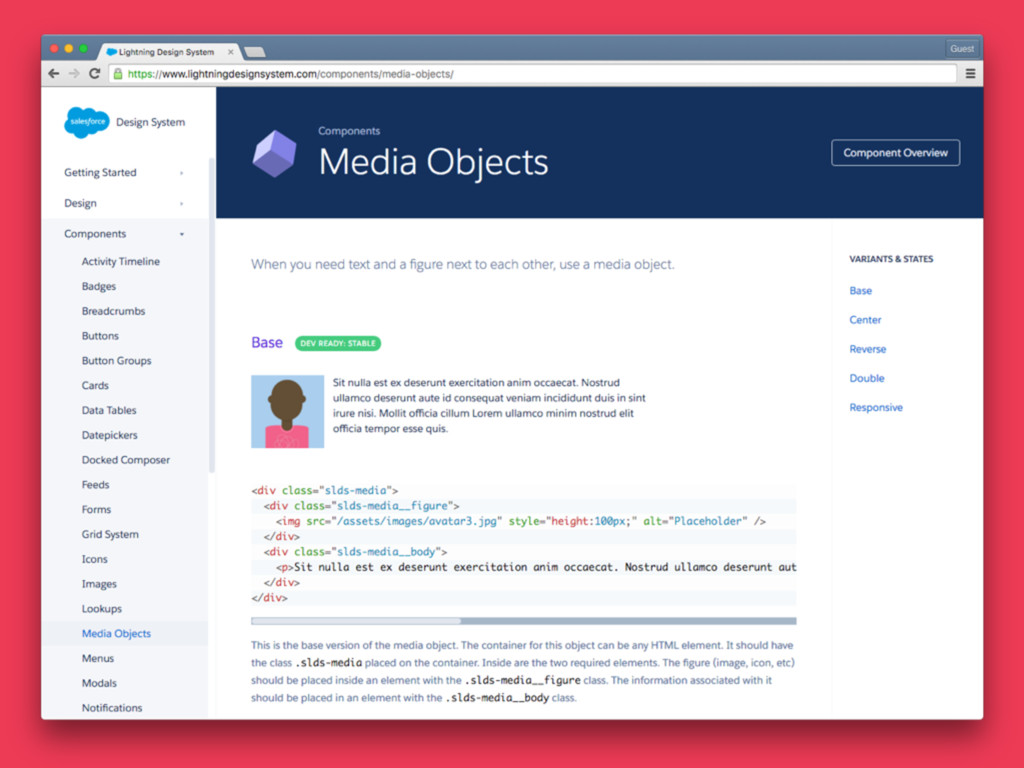The image size is (1024, 768).
Task: Open Feeds in sidebar
Action: pos(95,485)
